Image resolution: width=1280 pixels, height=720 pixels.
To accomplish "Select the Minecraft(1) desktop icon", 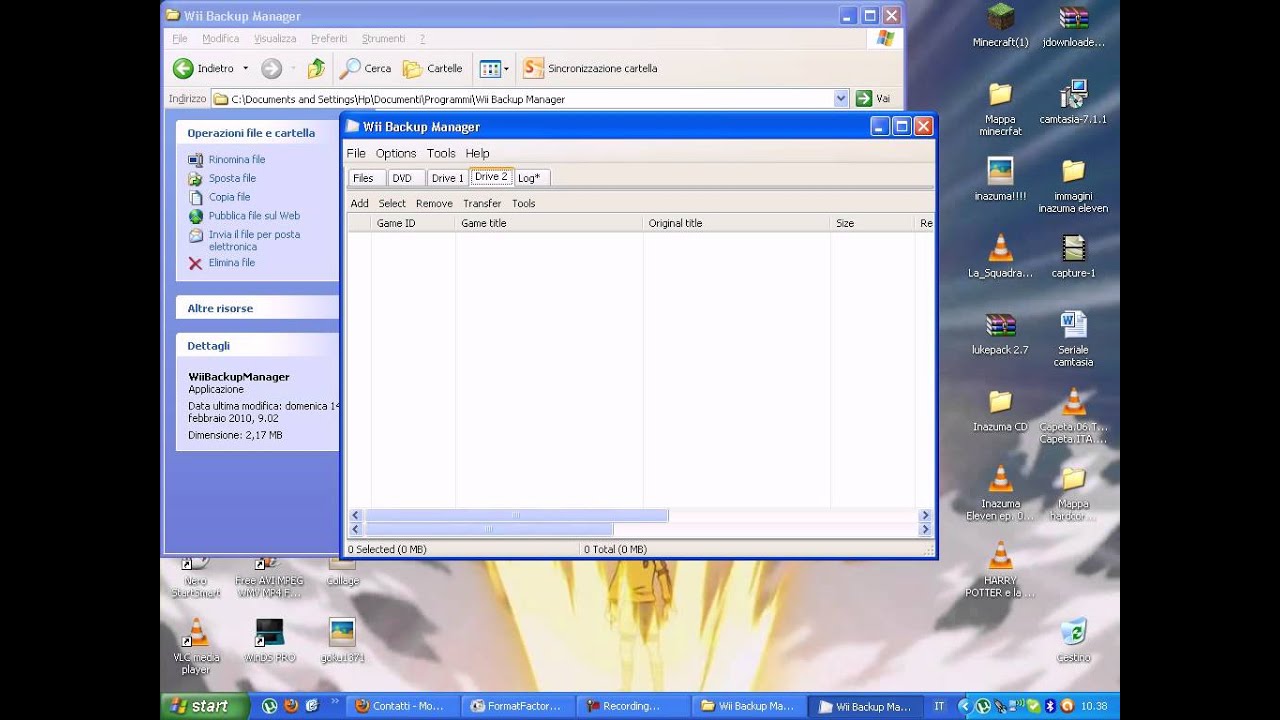I will pyautogui.click(x=1000, y=27).
